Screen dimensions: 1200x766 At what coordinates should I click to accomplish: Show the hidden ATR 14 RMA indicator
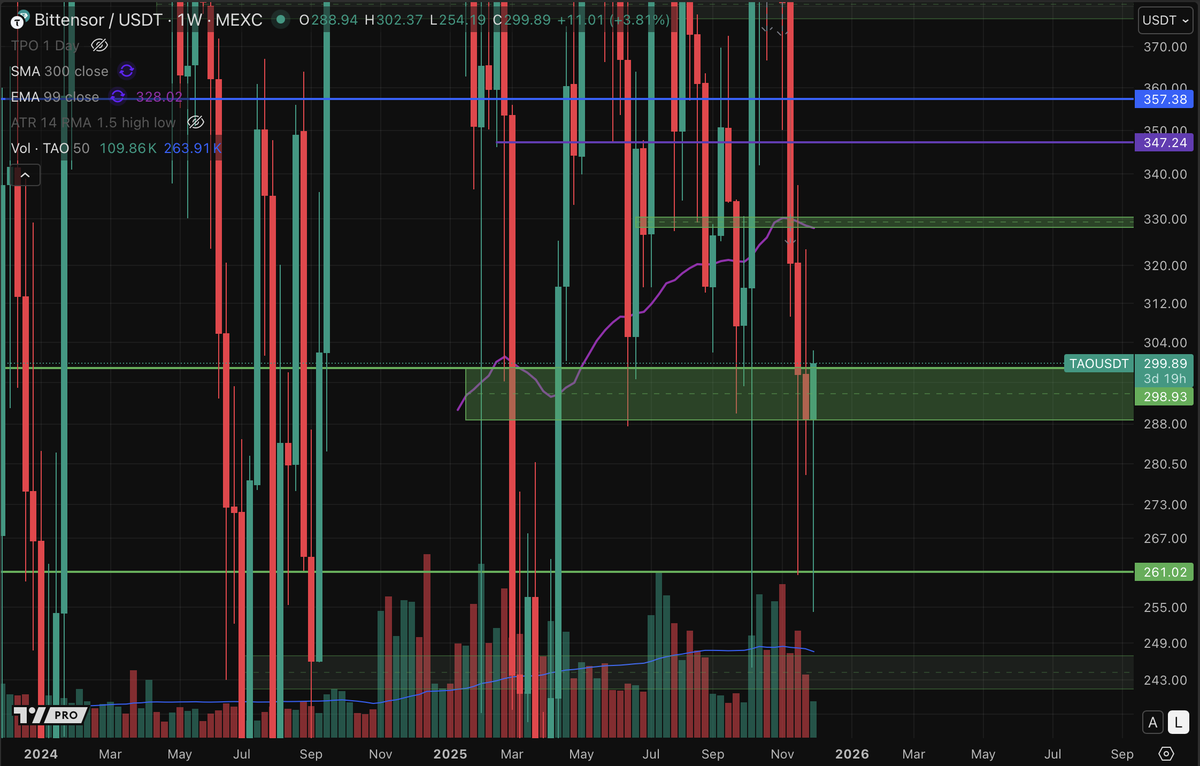[x=196, y=122]
